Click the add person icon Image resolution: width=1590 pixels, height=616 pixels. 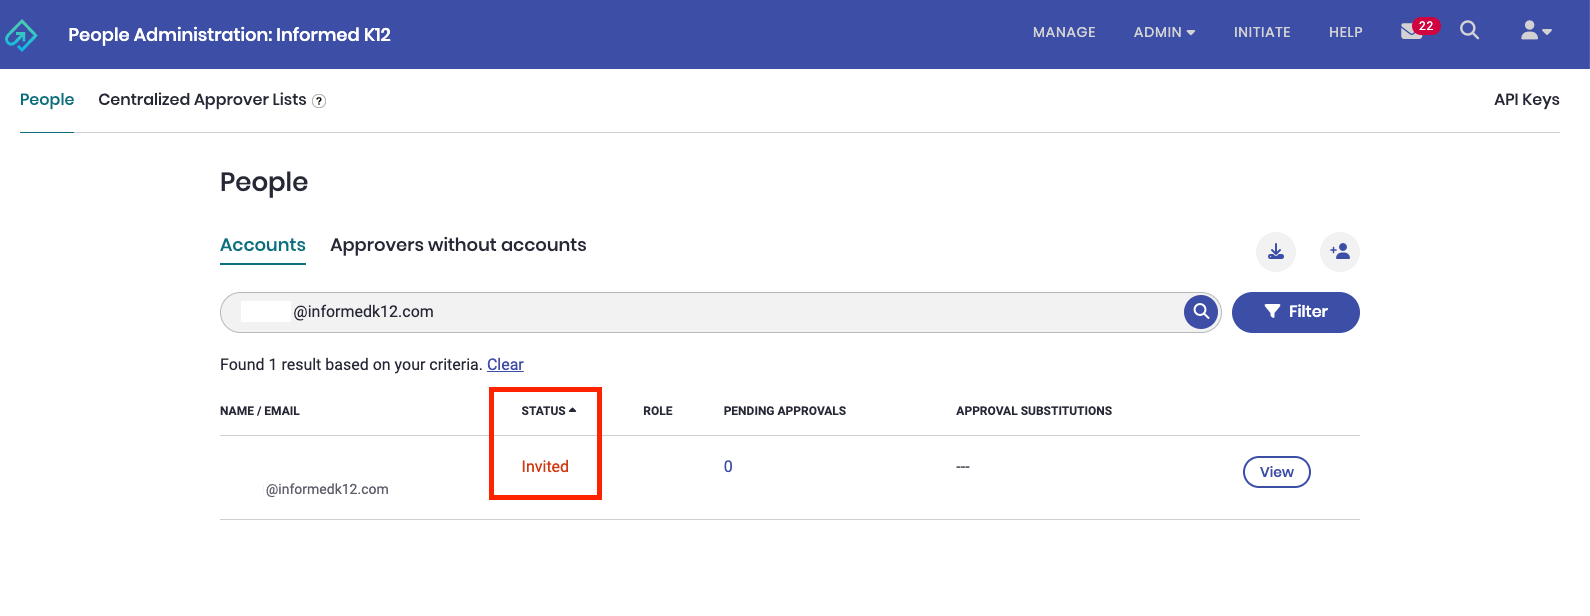pyautogui.click(x=1340, y=252)
